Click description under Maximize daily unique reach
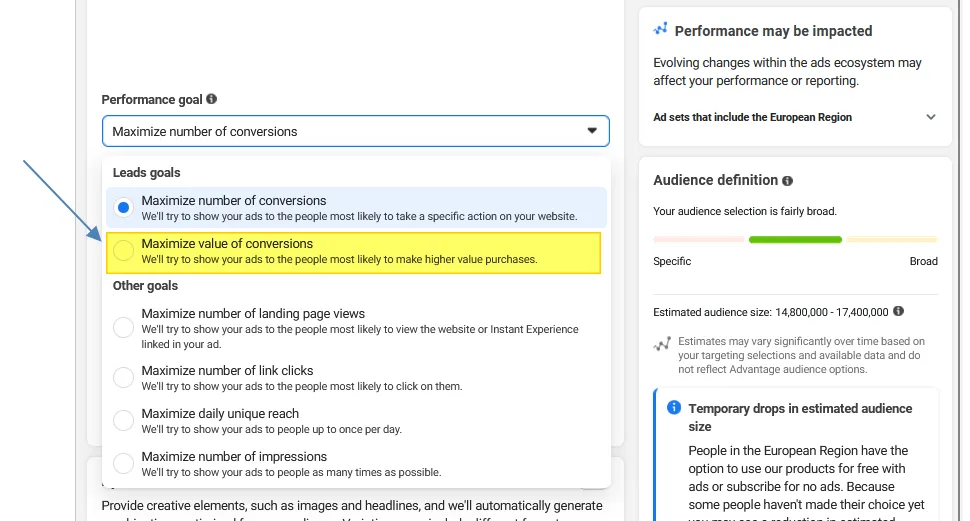Image resolution: width=970 pixels, height=521 pixels. click(x=272, y=429)
